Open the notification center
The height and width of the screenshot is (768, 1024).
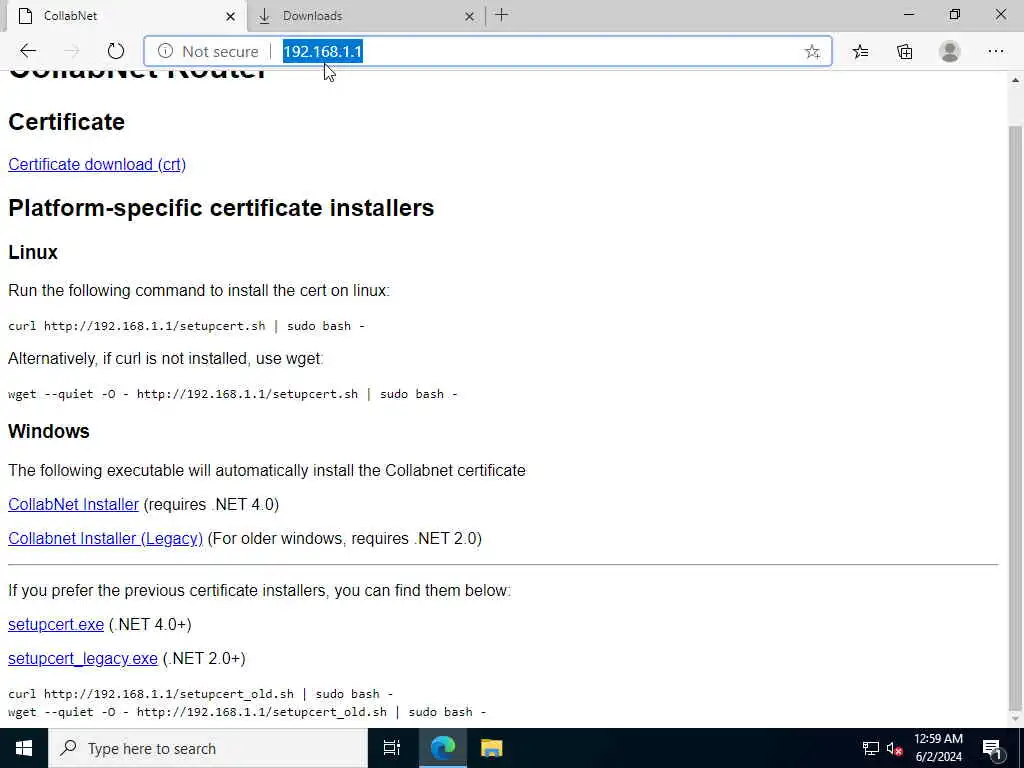click(x=992, y=748)
